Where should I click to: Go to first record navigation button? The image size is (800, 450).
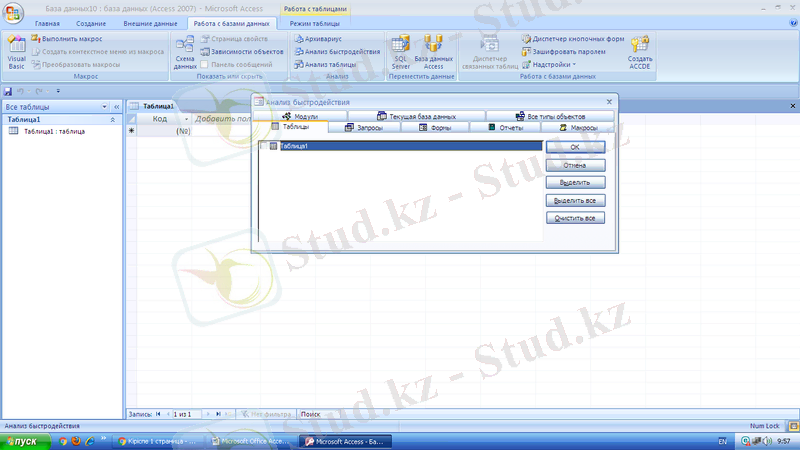coord(158,414)
